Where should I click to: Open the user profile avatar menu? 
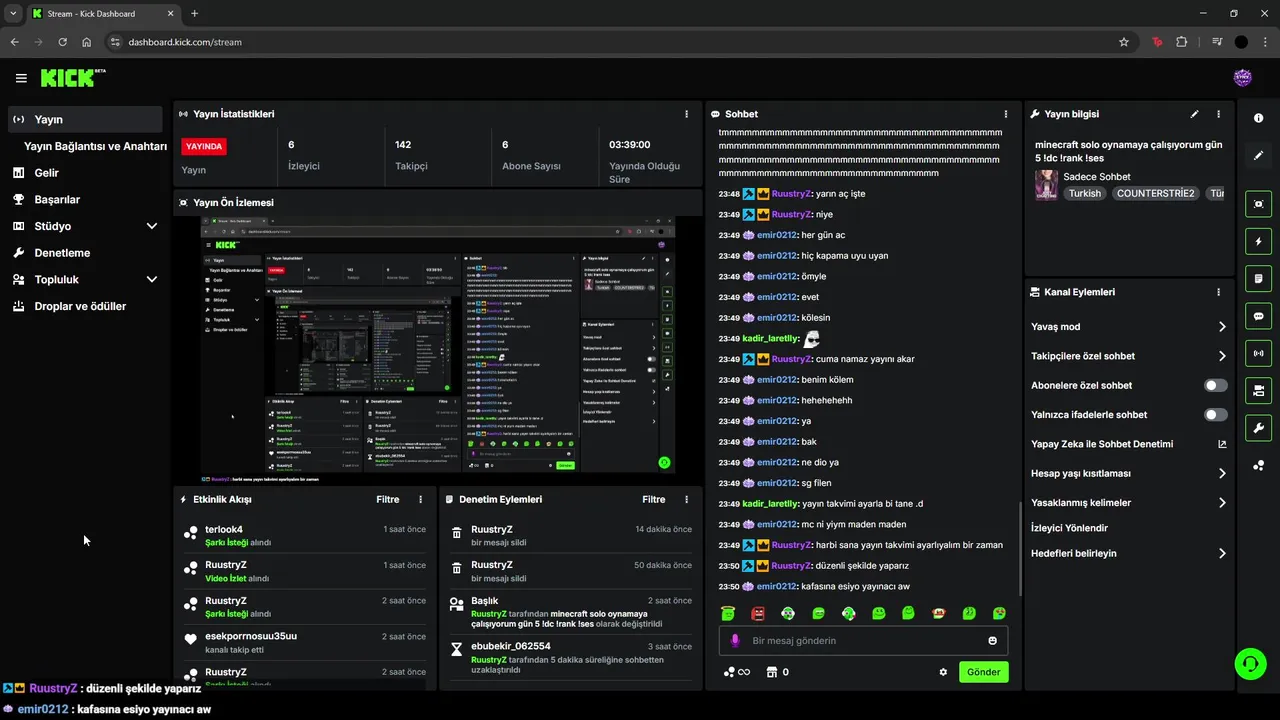[x=1243, y=78]
